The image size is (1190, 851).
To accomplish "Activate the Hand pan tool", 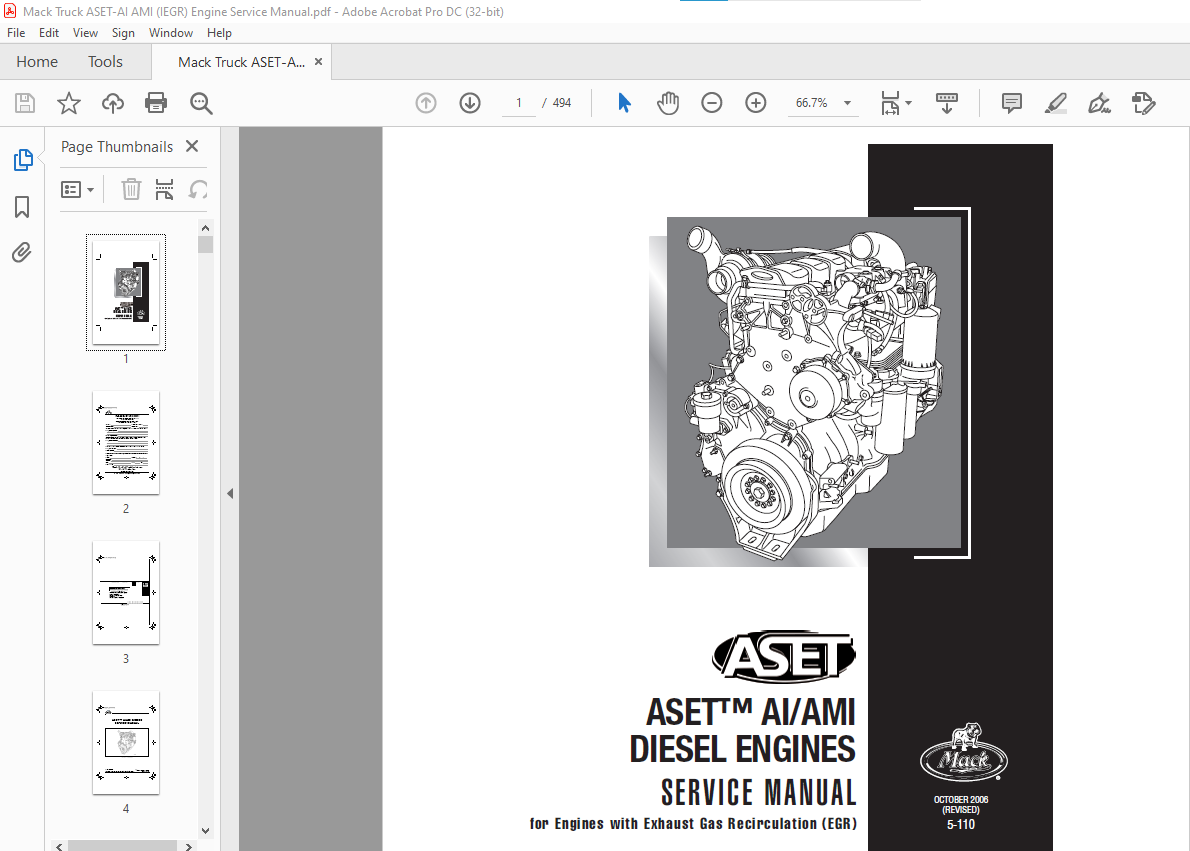I will (x=668, y=102).
